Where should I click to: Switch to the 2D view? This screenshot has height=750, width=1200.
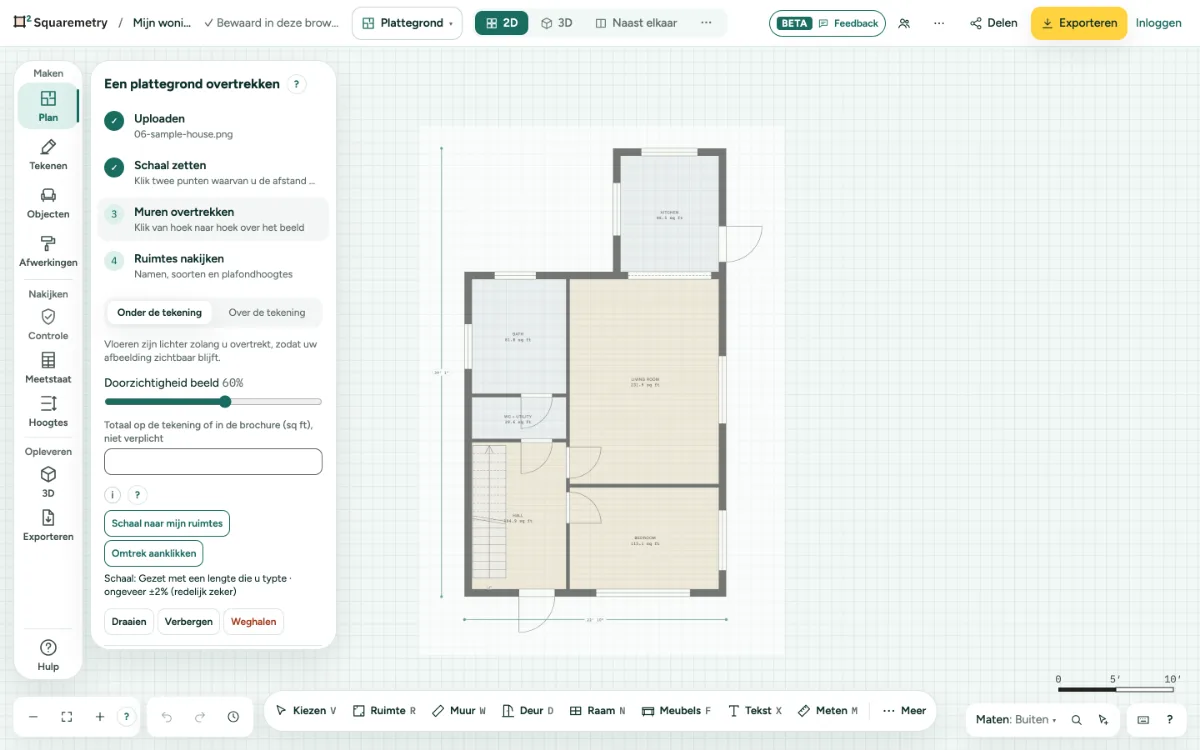[x=502, y=23]
